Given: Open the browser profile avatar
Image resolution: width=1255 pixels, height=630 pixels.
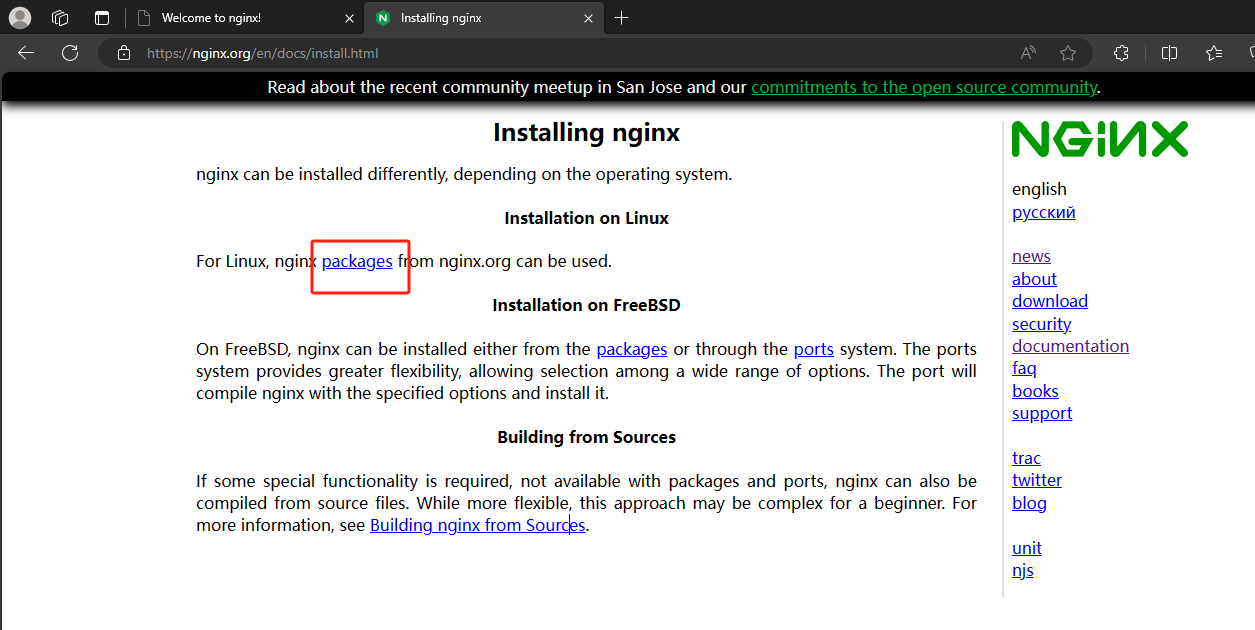Looking at the screenshot, I should click(20, 17).
